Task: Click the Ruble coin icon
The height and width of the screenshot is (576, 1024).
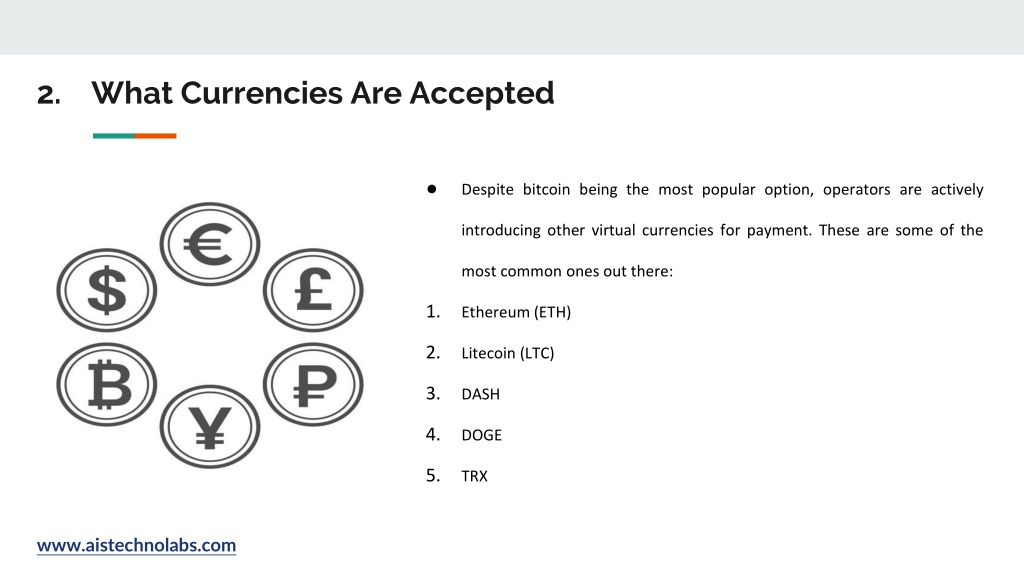Action: (313, 385)
